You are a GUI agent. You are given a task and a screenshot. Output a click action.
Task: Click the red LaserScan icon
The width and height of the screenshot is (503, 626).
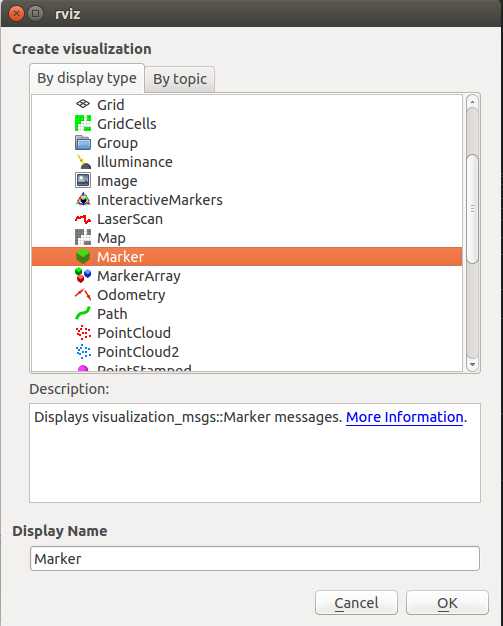tap(83, 219)
